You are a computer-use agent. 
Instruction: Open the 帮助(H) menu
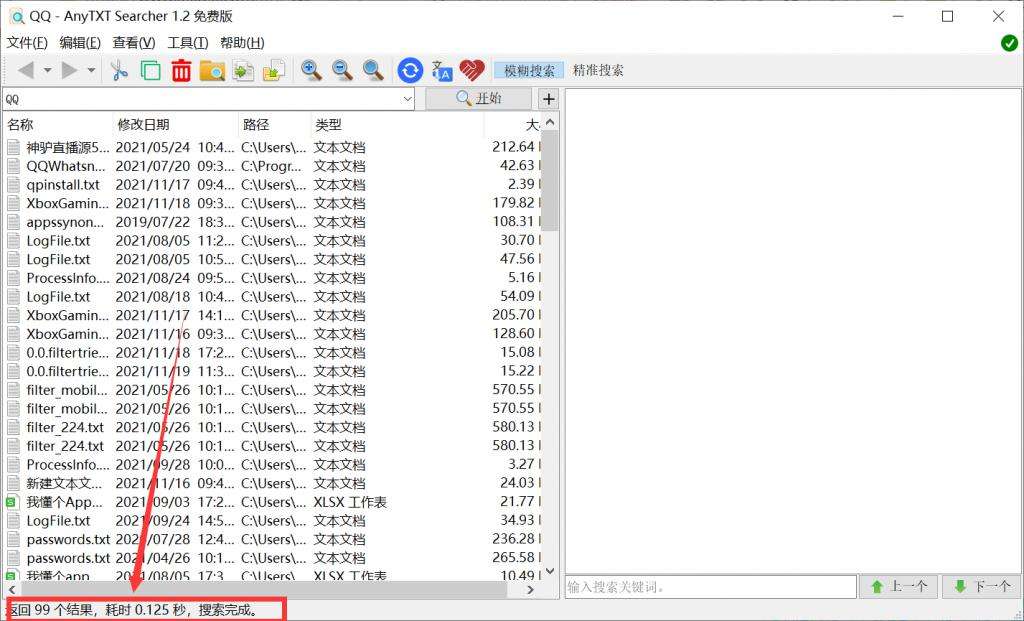[x=242, y=42]
